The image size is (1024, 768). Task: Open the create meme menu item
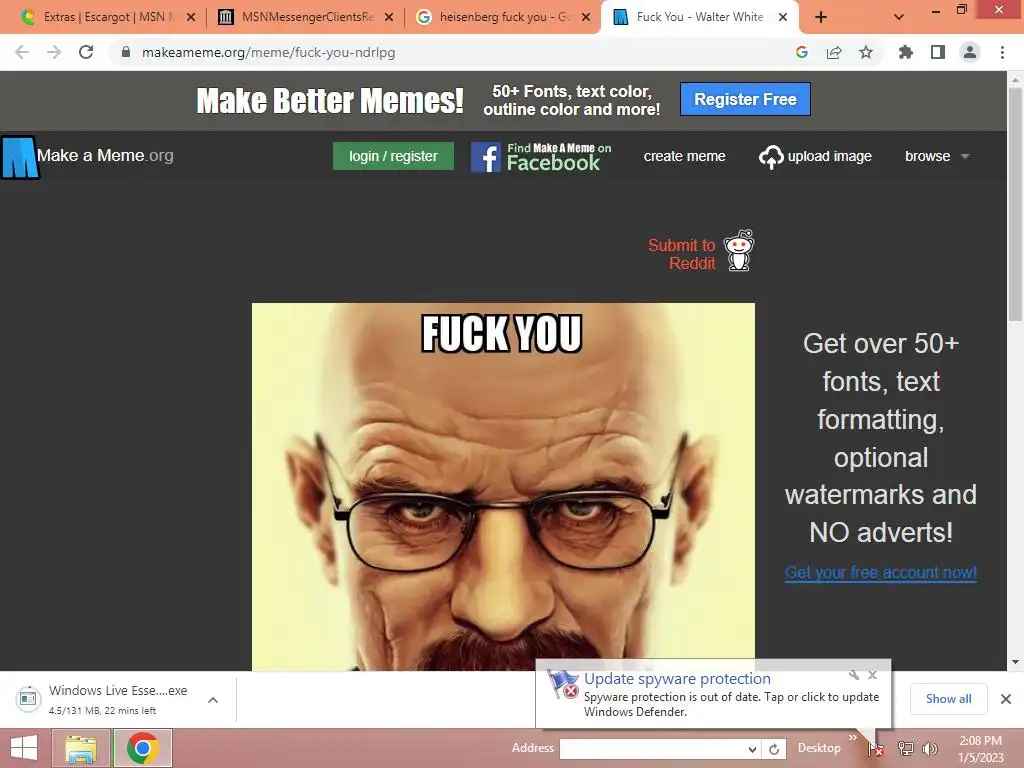coord(684,156)
